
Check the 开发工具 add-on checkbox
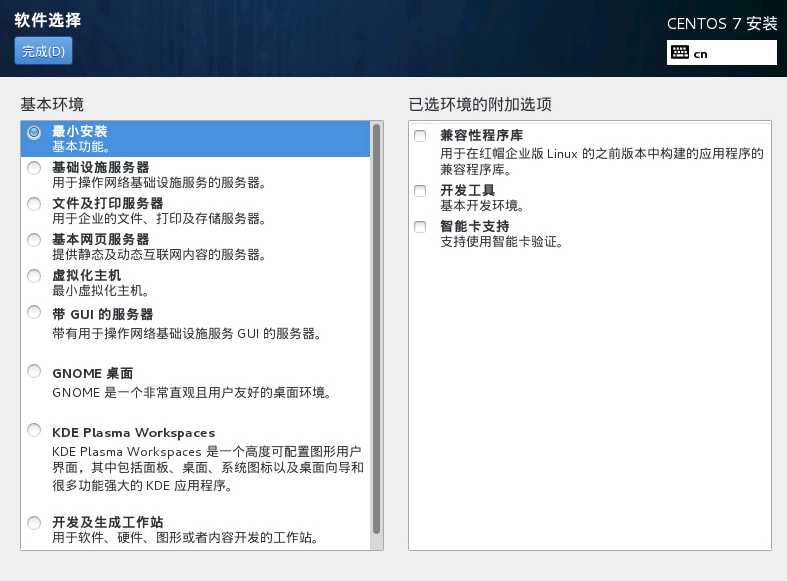coord(420,191)
